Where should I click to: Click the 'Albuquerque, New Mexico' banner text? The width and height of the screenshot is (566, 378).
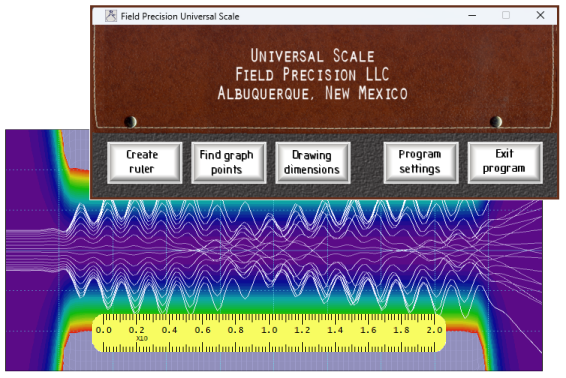313,93
